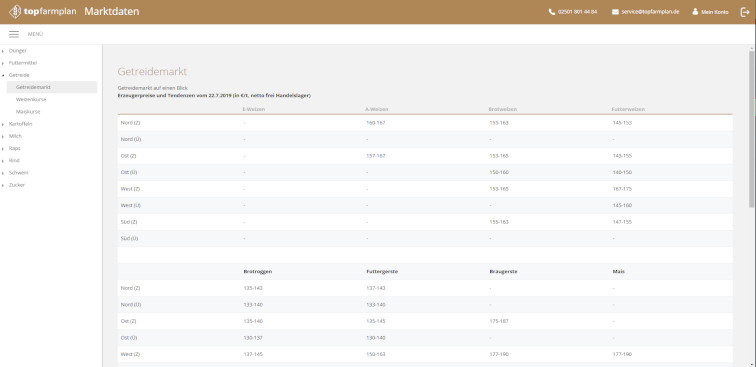Screen dimensions: 756x367
Task: Click the Futterweizen value 145-160
Action: pos(622,205)
